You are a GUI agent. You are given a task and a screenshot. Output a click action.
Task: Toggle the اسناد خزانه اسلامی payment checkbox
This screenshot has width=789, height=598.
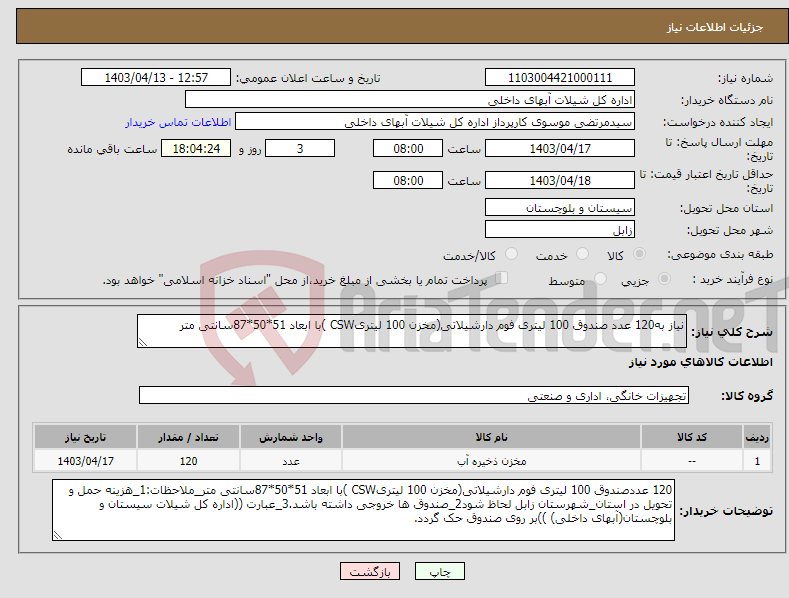[502, 278]
